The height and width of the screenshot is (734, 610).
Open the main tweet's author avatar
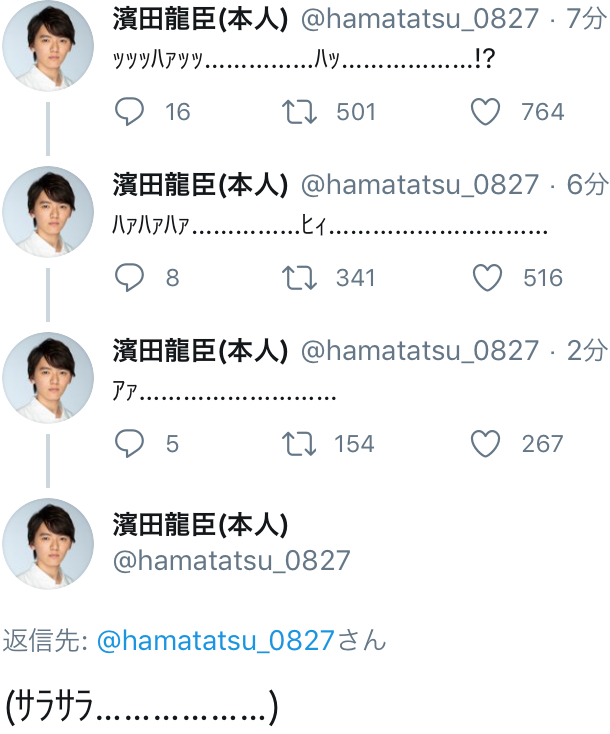[47, 544]
